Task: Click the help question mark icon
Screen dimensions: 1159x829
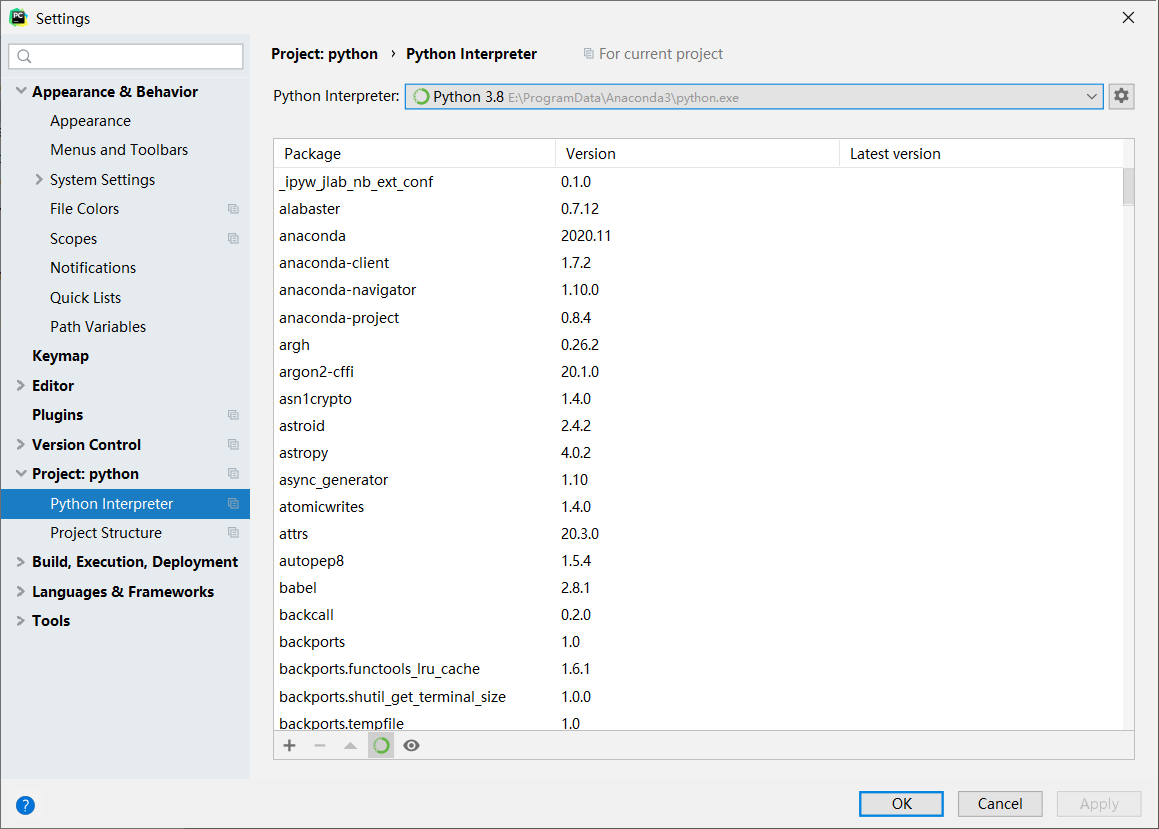Action: [x=25, y=805]
